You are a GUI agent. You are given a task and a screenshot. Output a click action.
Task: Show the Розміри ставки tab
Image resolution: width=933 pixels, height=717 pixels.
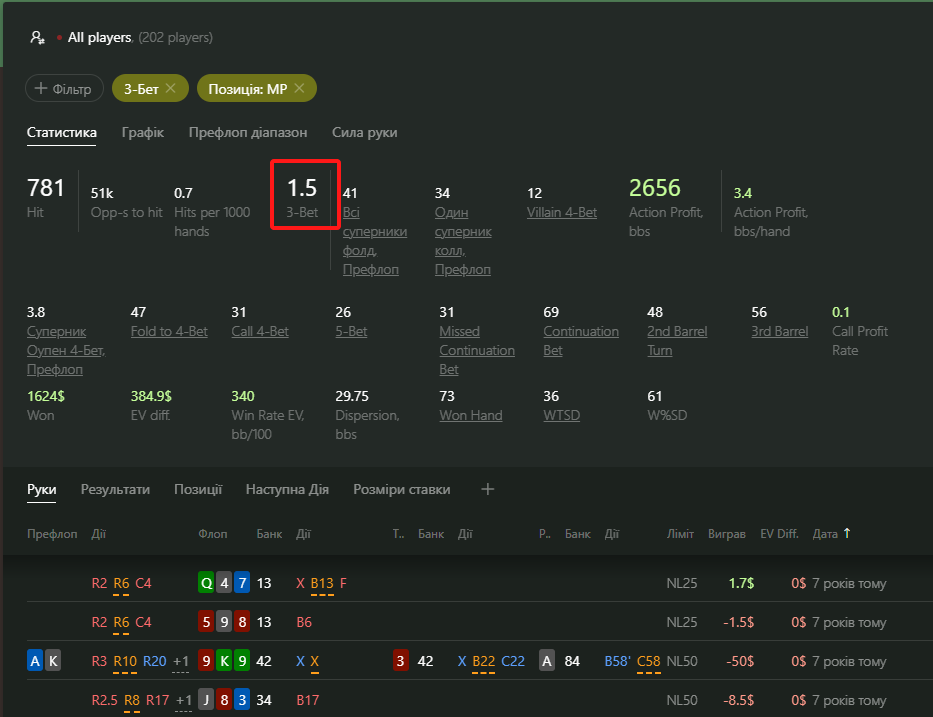[x=402, y=489]
